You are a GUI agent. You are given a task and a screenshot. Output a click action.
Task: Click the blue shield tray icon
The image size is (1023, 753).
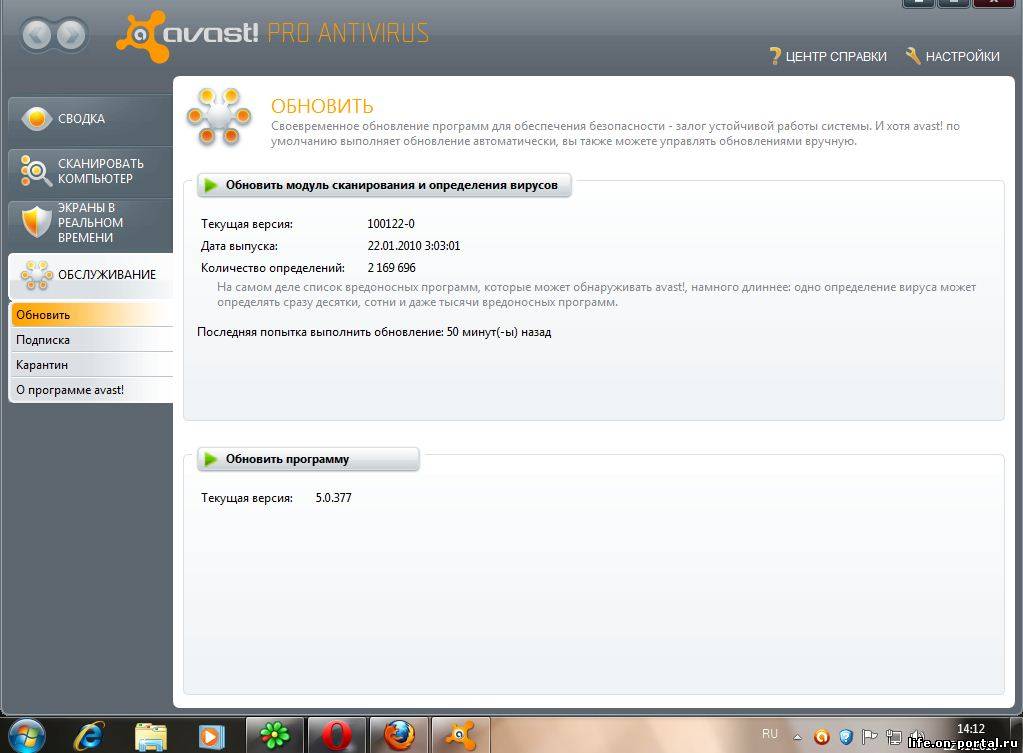846,737
